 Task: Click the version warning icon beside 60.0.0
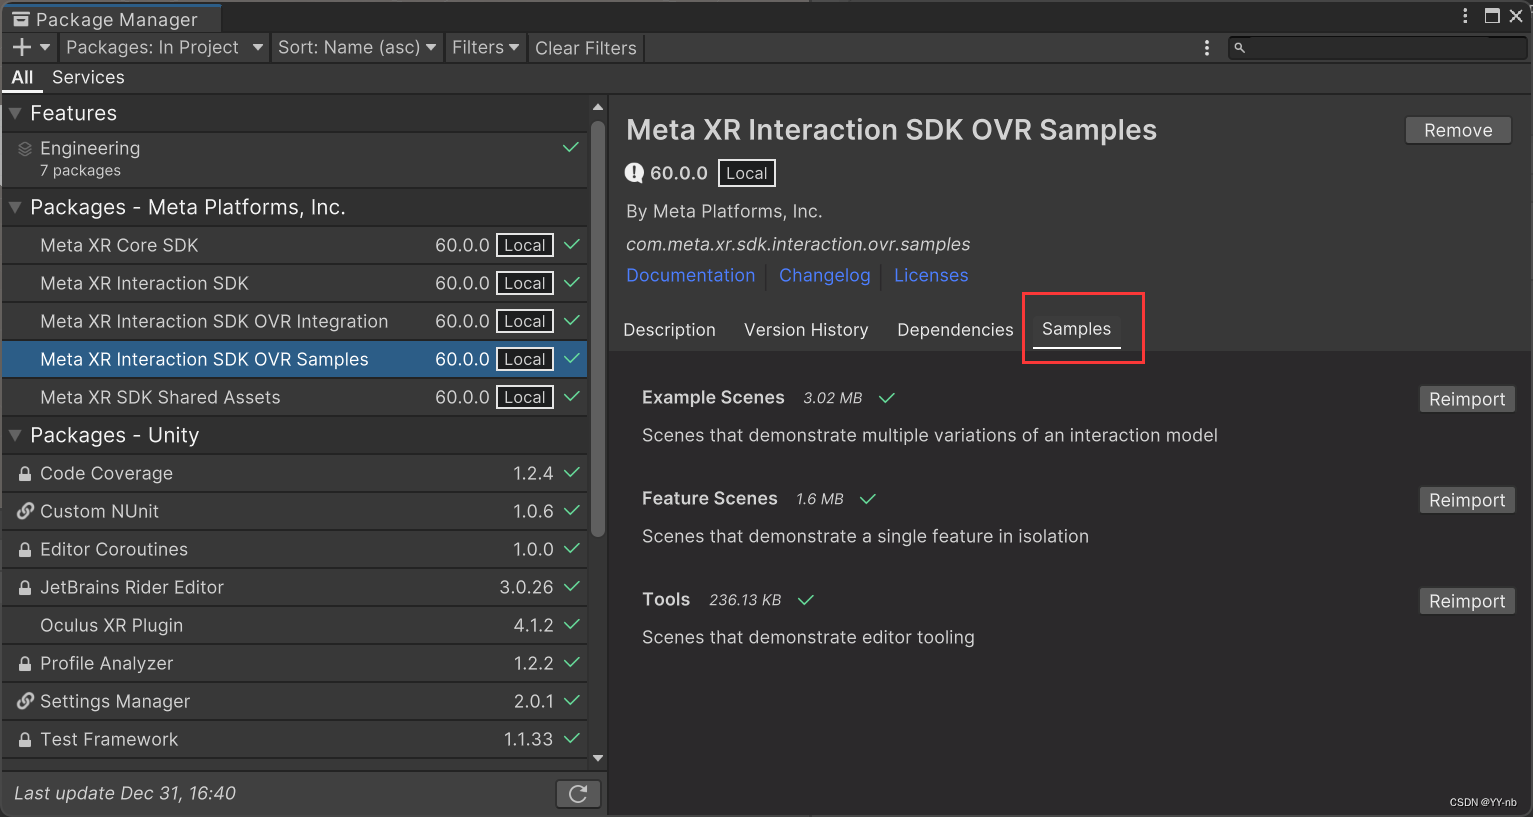point(635,173)
